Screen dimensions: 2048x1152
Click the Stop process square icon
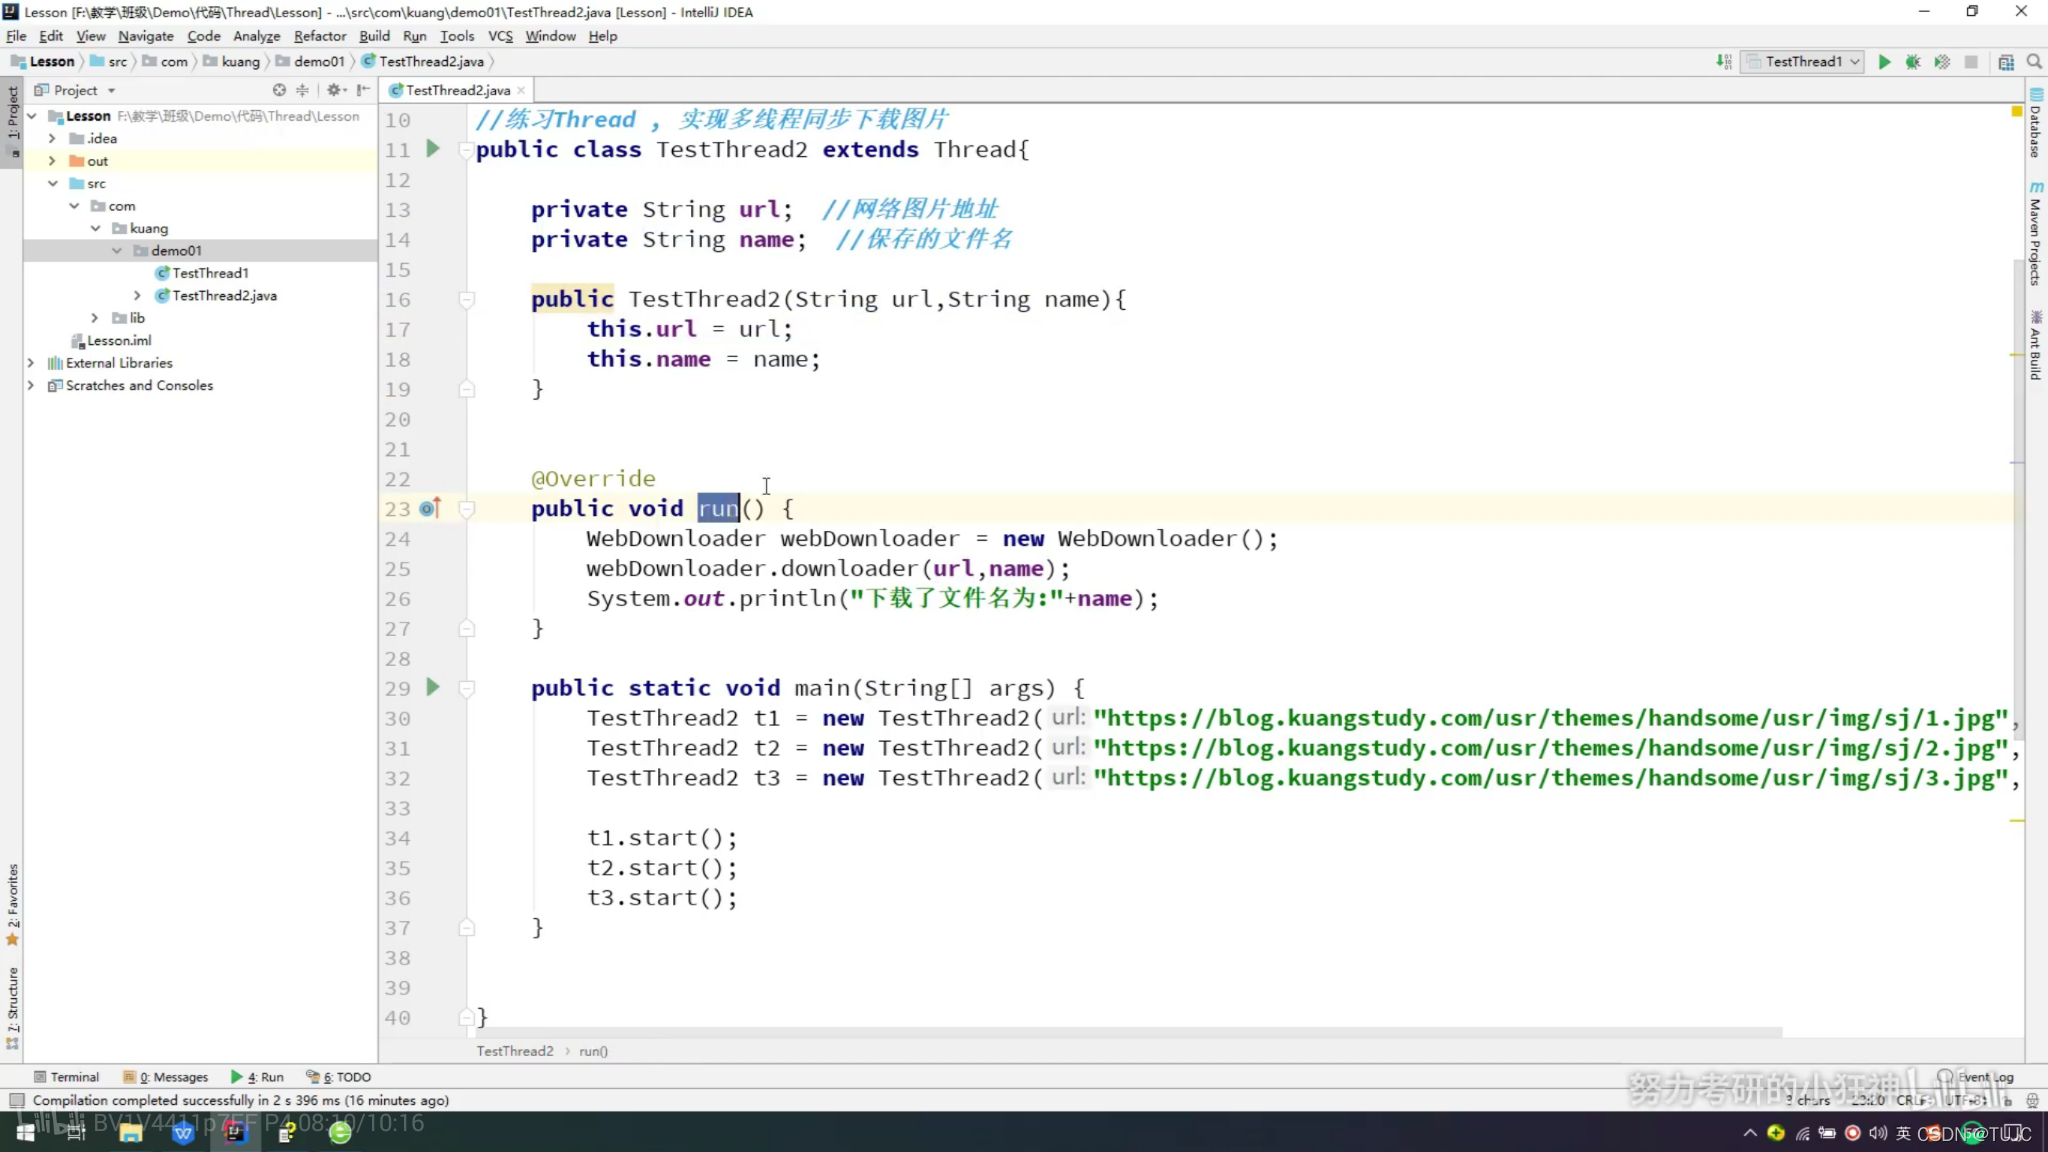[x=1971, y=62]
